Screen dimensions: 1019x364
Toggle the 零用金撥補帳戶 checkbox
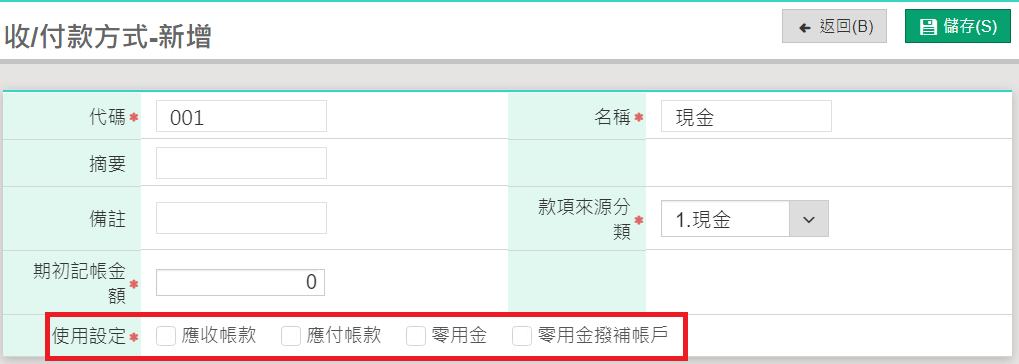pyautogui.click(x=522, y=335)
